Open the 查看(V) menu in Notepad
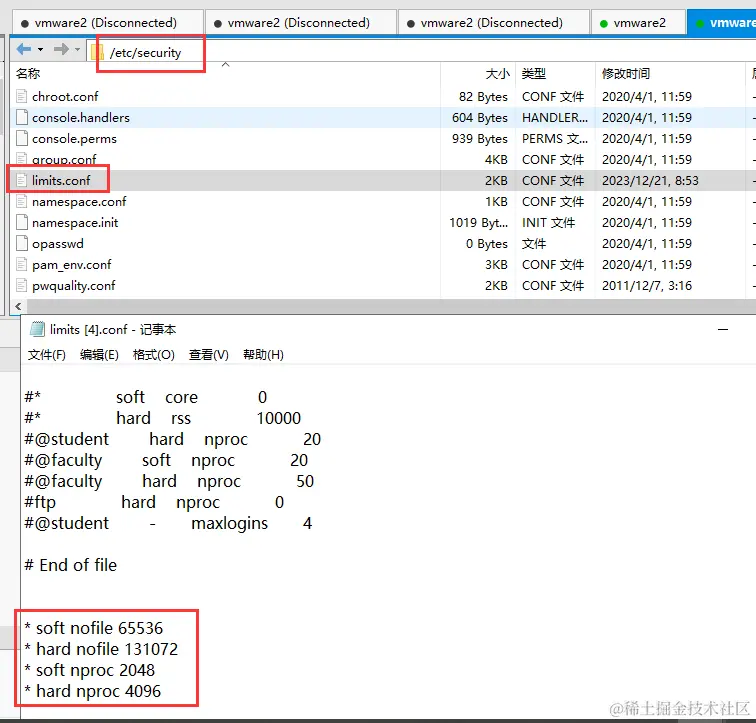The image size is (756, 723). point(208,355)
